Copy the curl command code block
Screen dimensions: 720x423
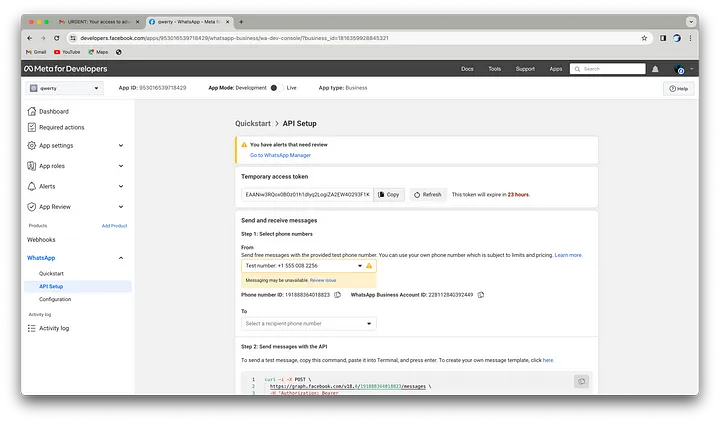point(581,381)
